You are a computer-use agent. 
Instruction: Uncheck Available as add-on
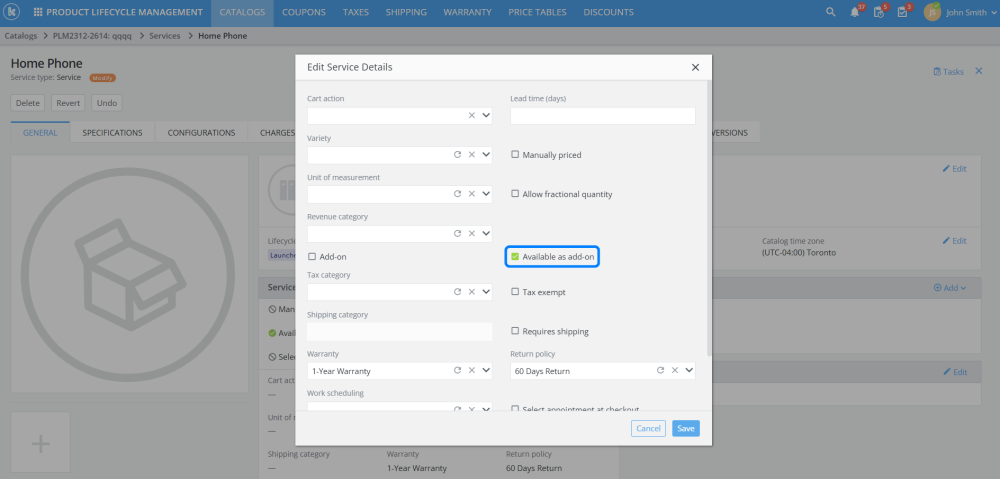point(515,257)
